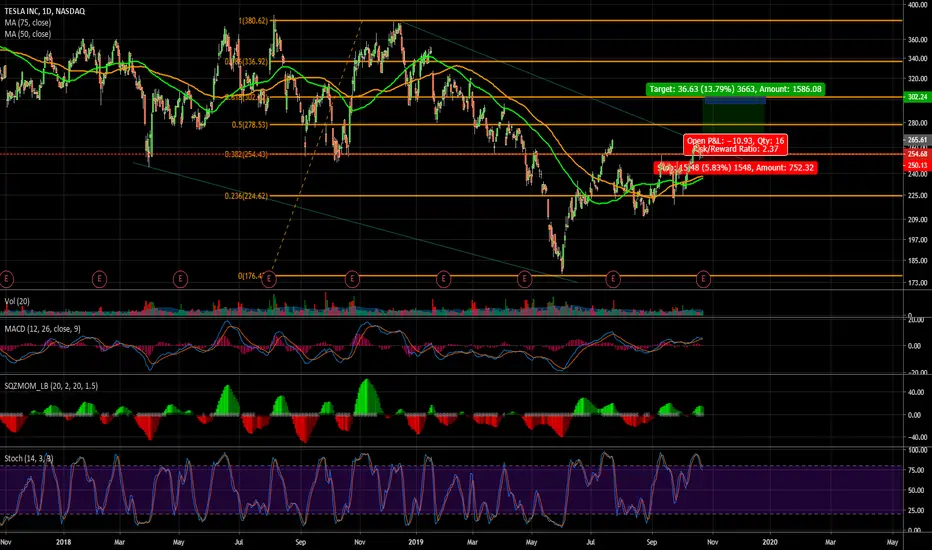
Task: Click the gray 265.61 price axis tag
Action: pyautogui.click(x=917, y=140)
